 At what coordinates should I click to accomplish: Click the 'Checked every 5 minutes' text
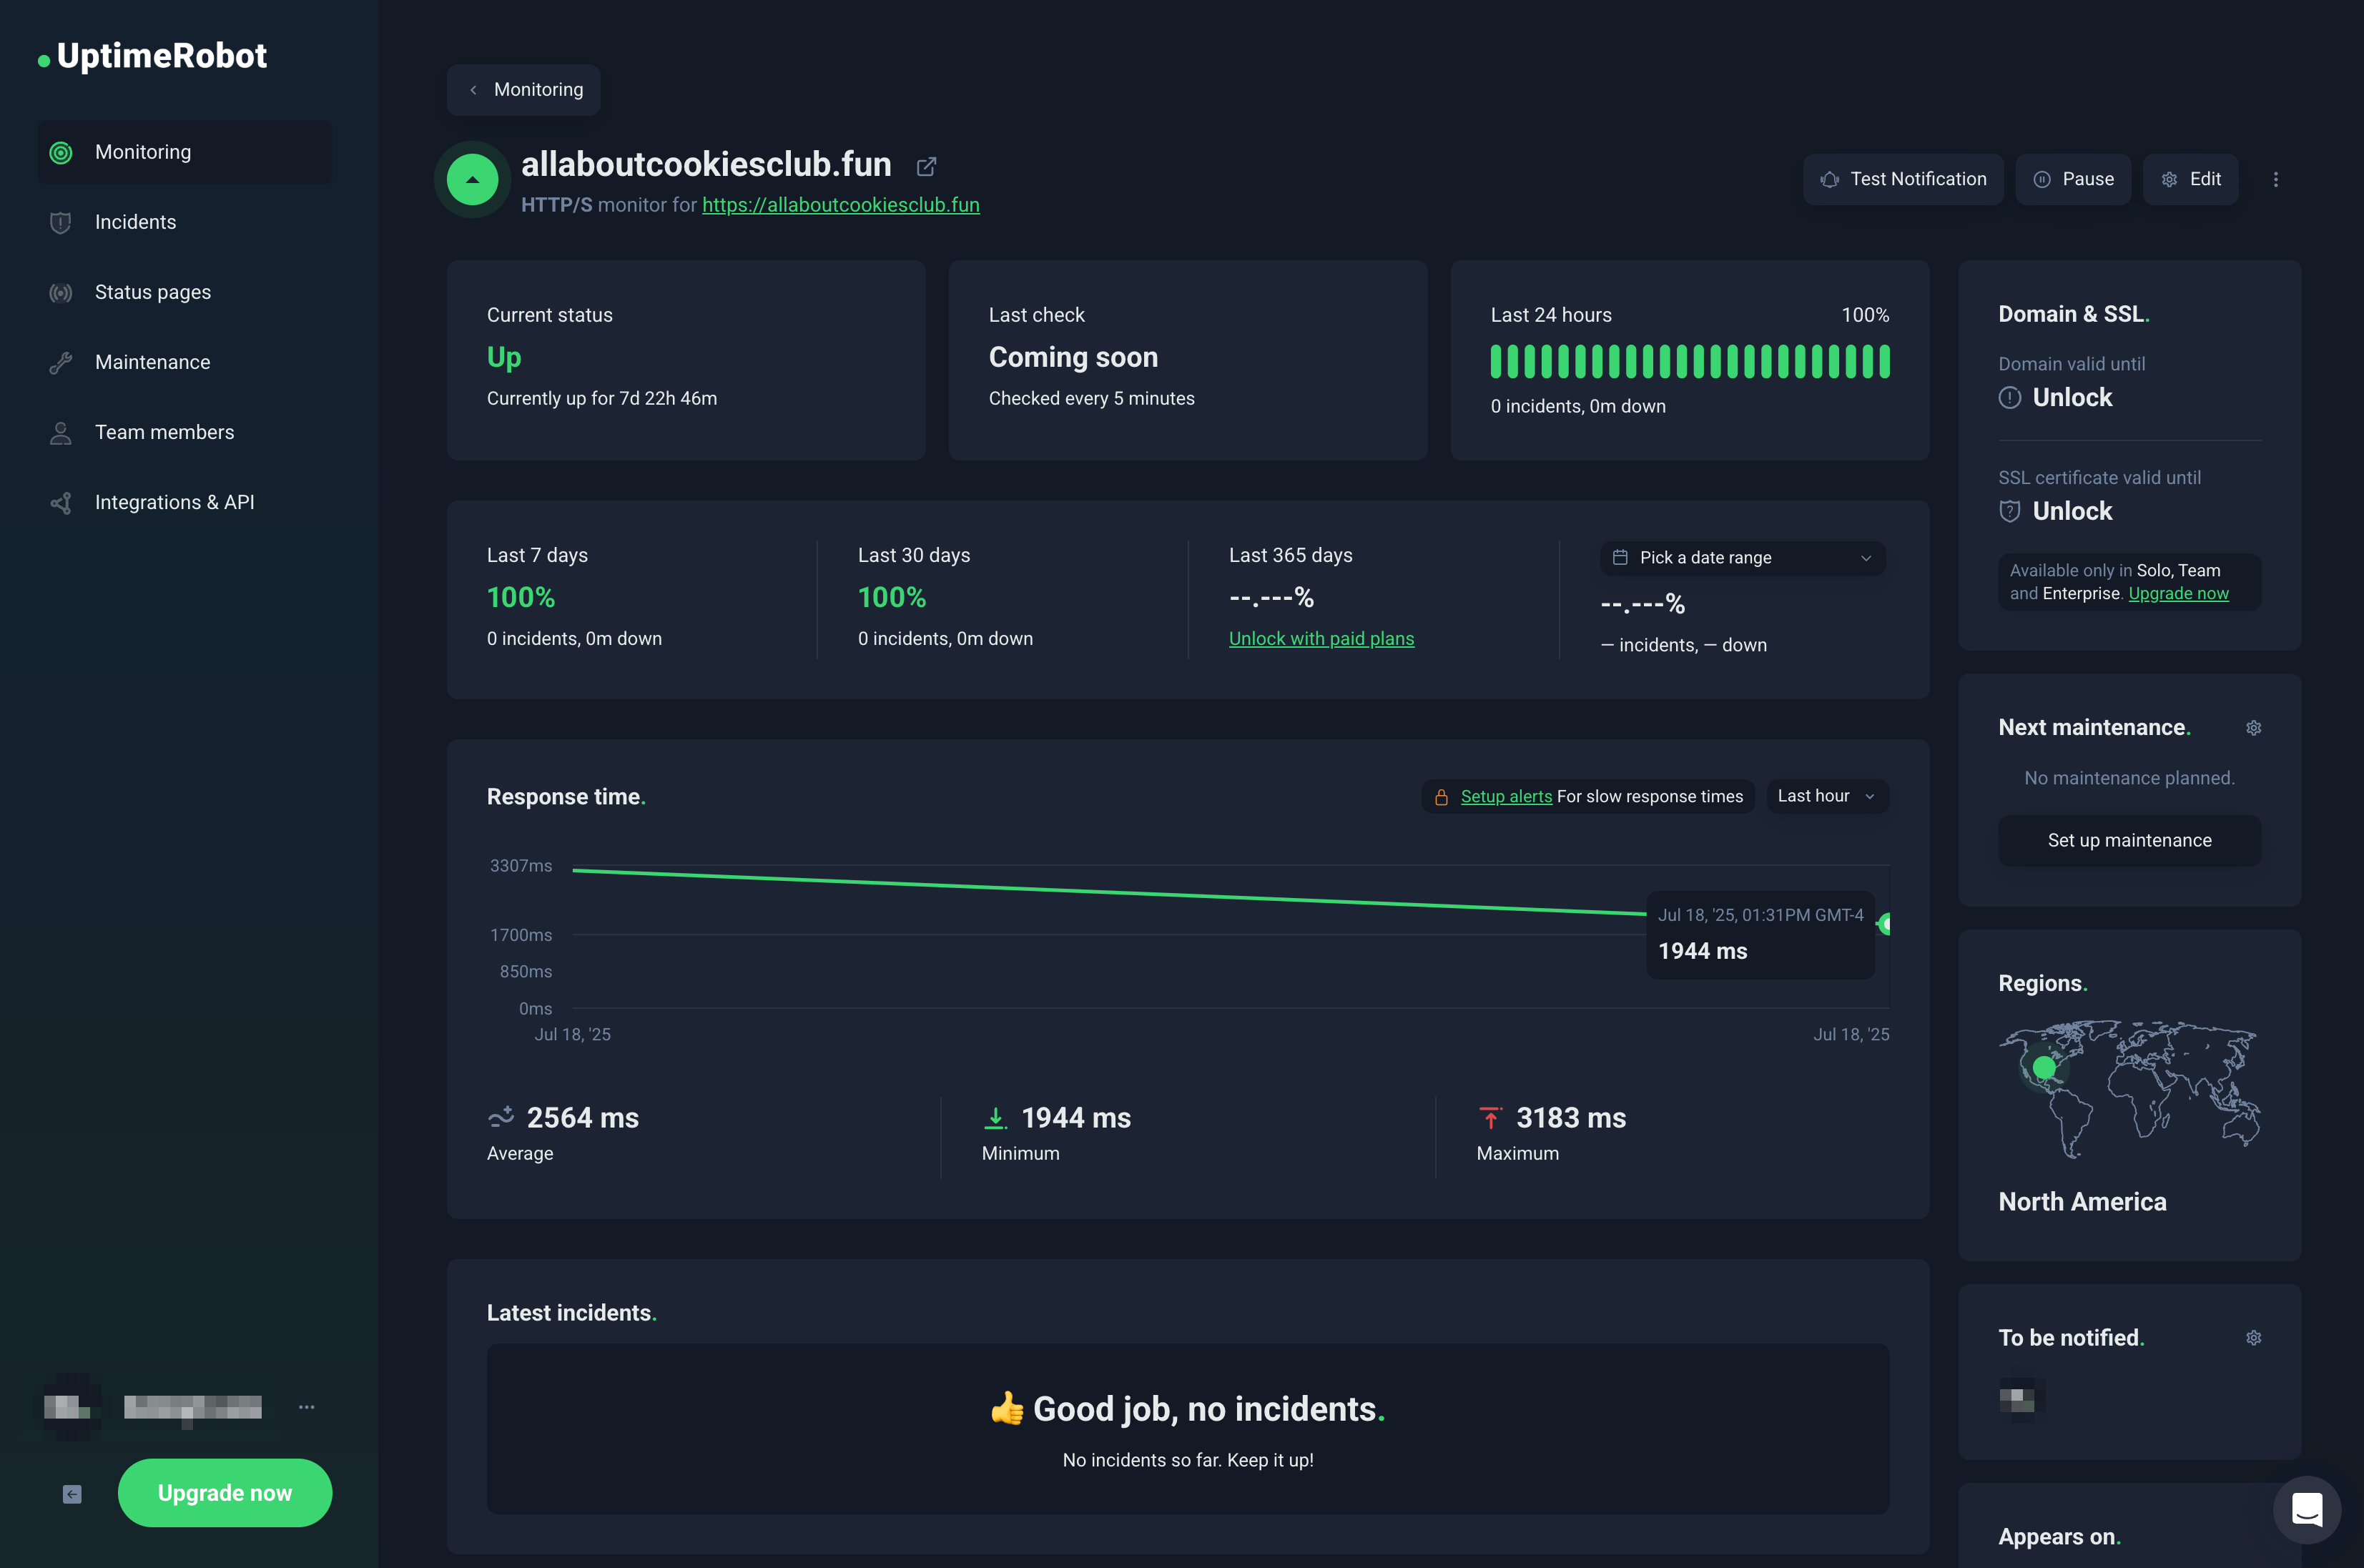pyautogui.click(x=1091, y=398)
